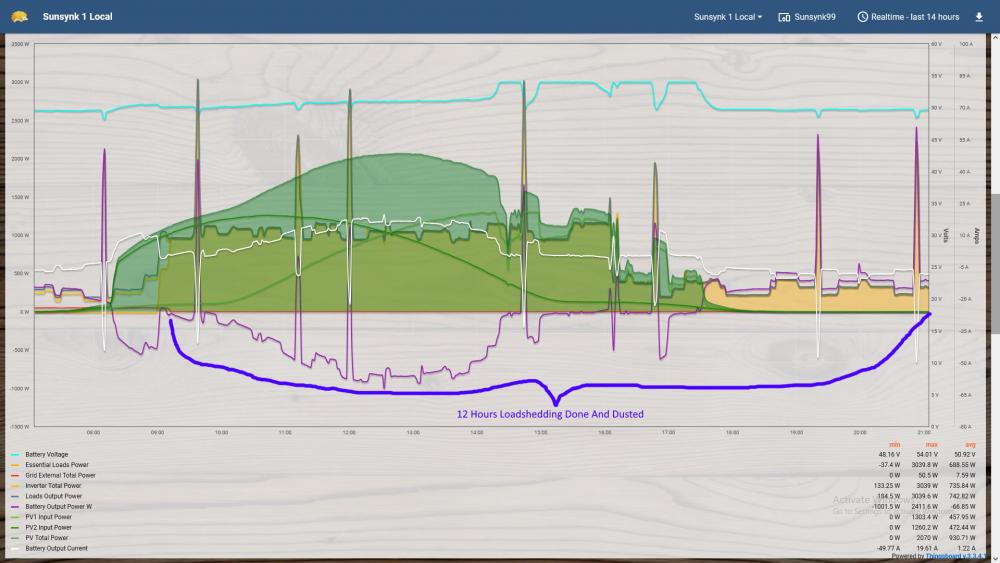
Task: Toggle Battery Voltage series in legend
Action: pyautogui.click(x=47, y=455)
